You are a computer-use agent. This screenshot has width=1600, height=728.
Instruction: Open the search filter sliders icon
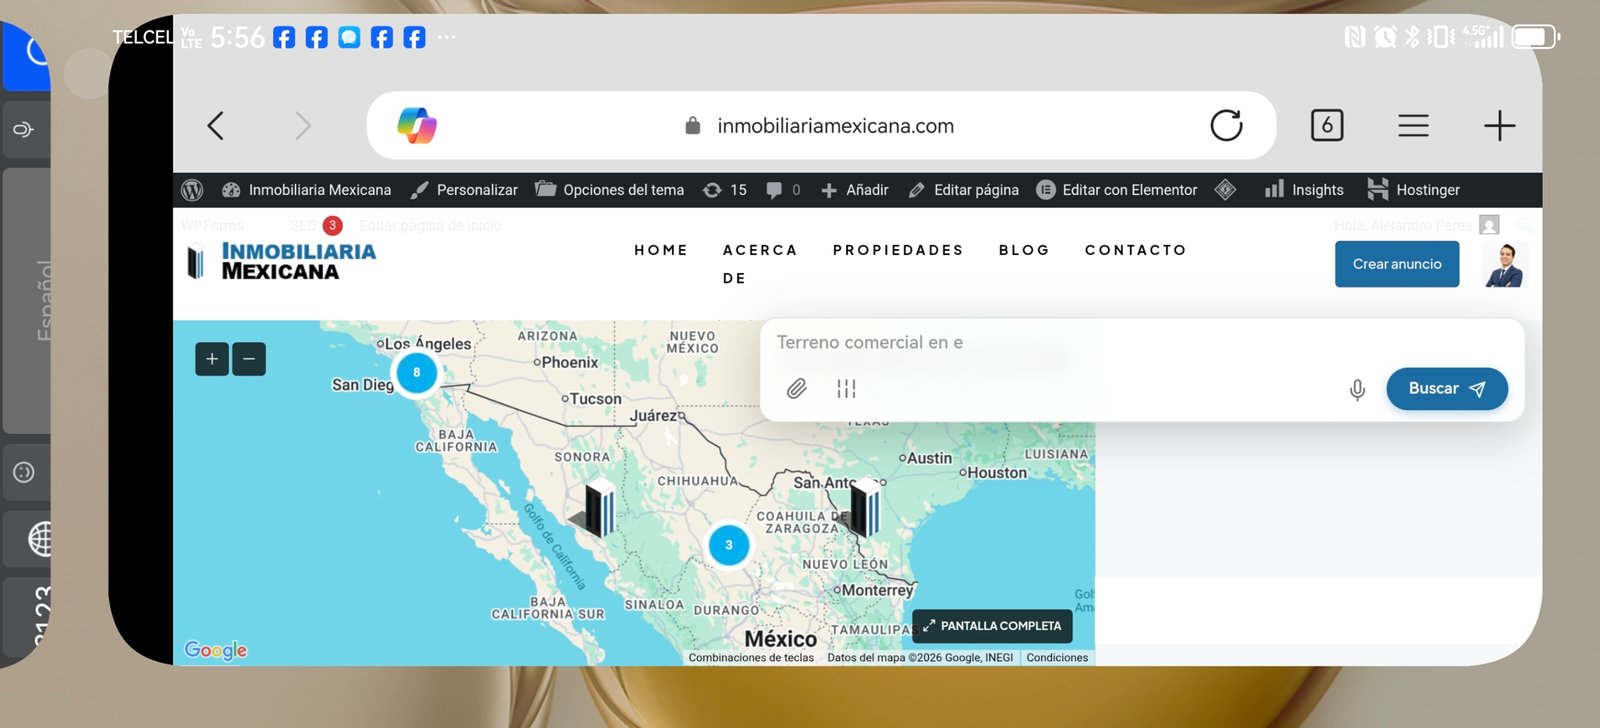(x=846, y=389)
